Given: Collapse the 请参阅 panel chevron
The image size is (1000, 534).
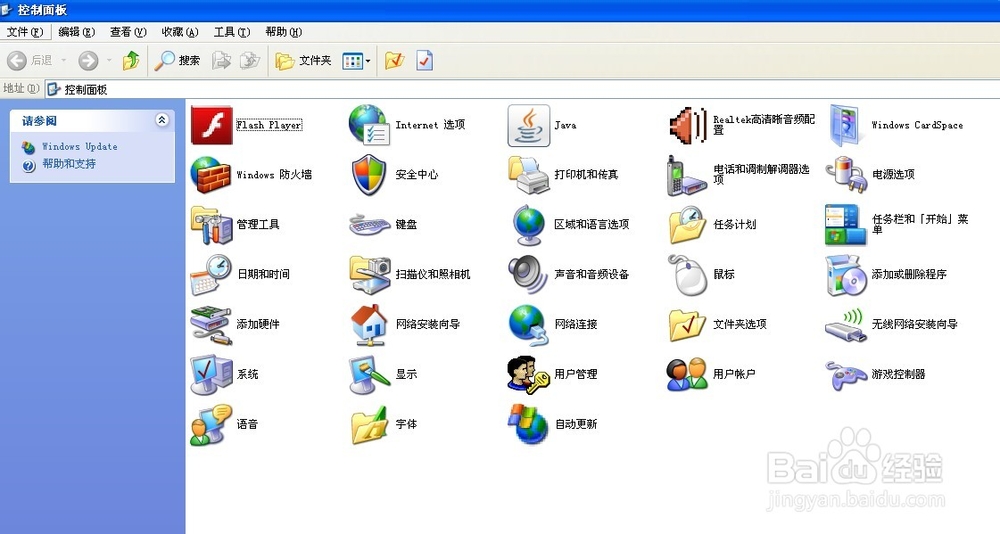Looking at the screenshot, I should (x=162, y=120).
